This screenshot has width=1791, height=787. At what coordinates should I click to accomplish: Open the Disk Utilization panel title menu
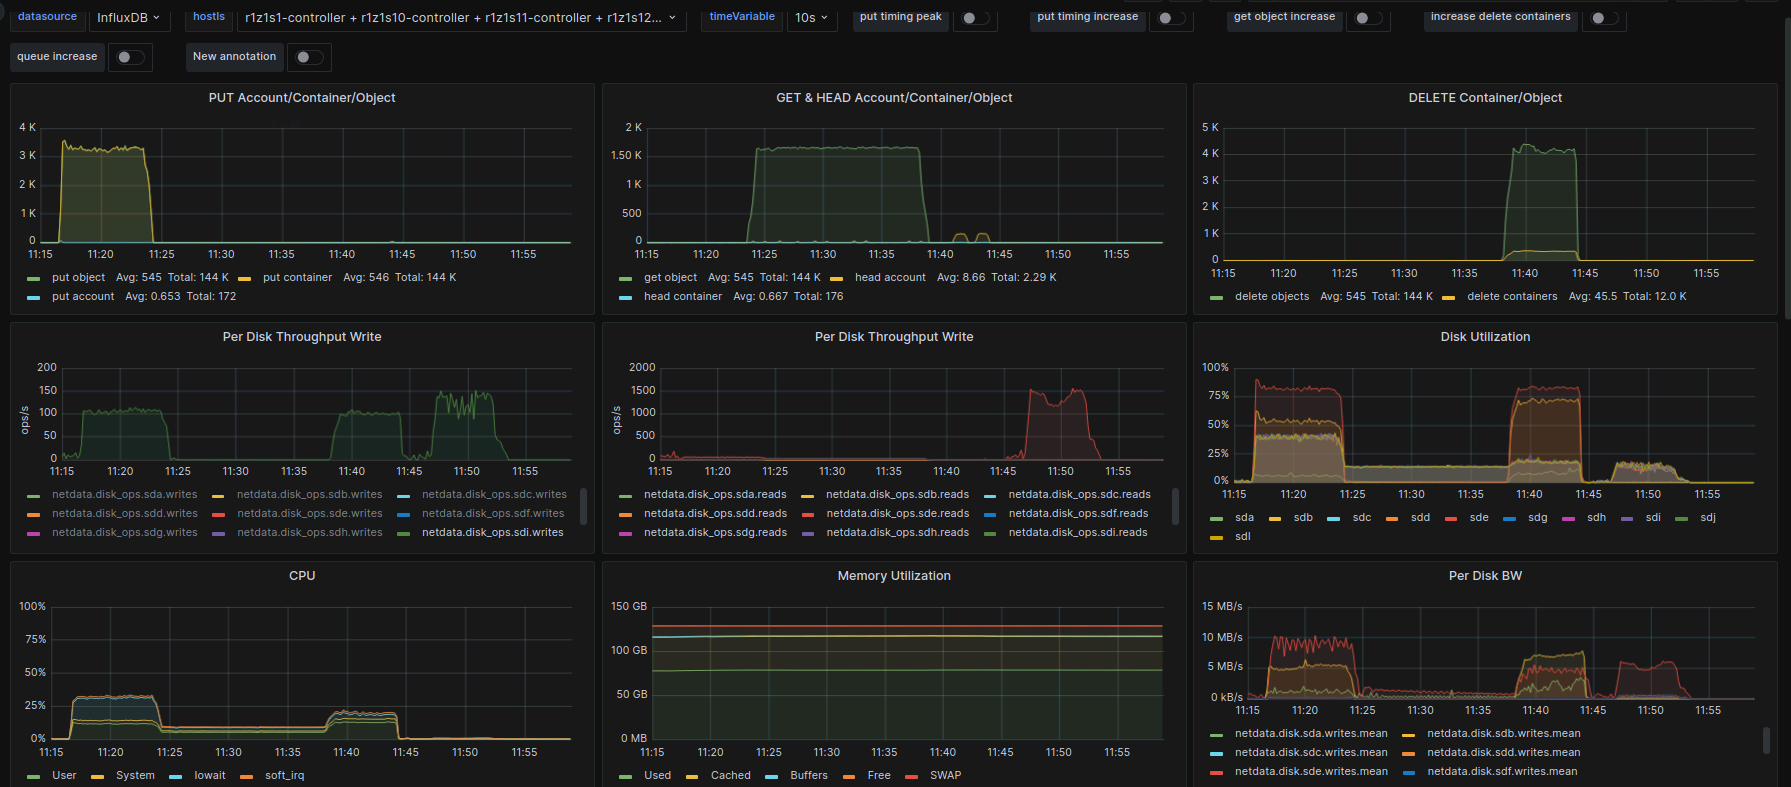pos(1485,337)
